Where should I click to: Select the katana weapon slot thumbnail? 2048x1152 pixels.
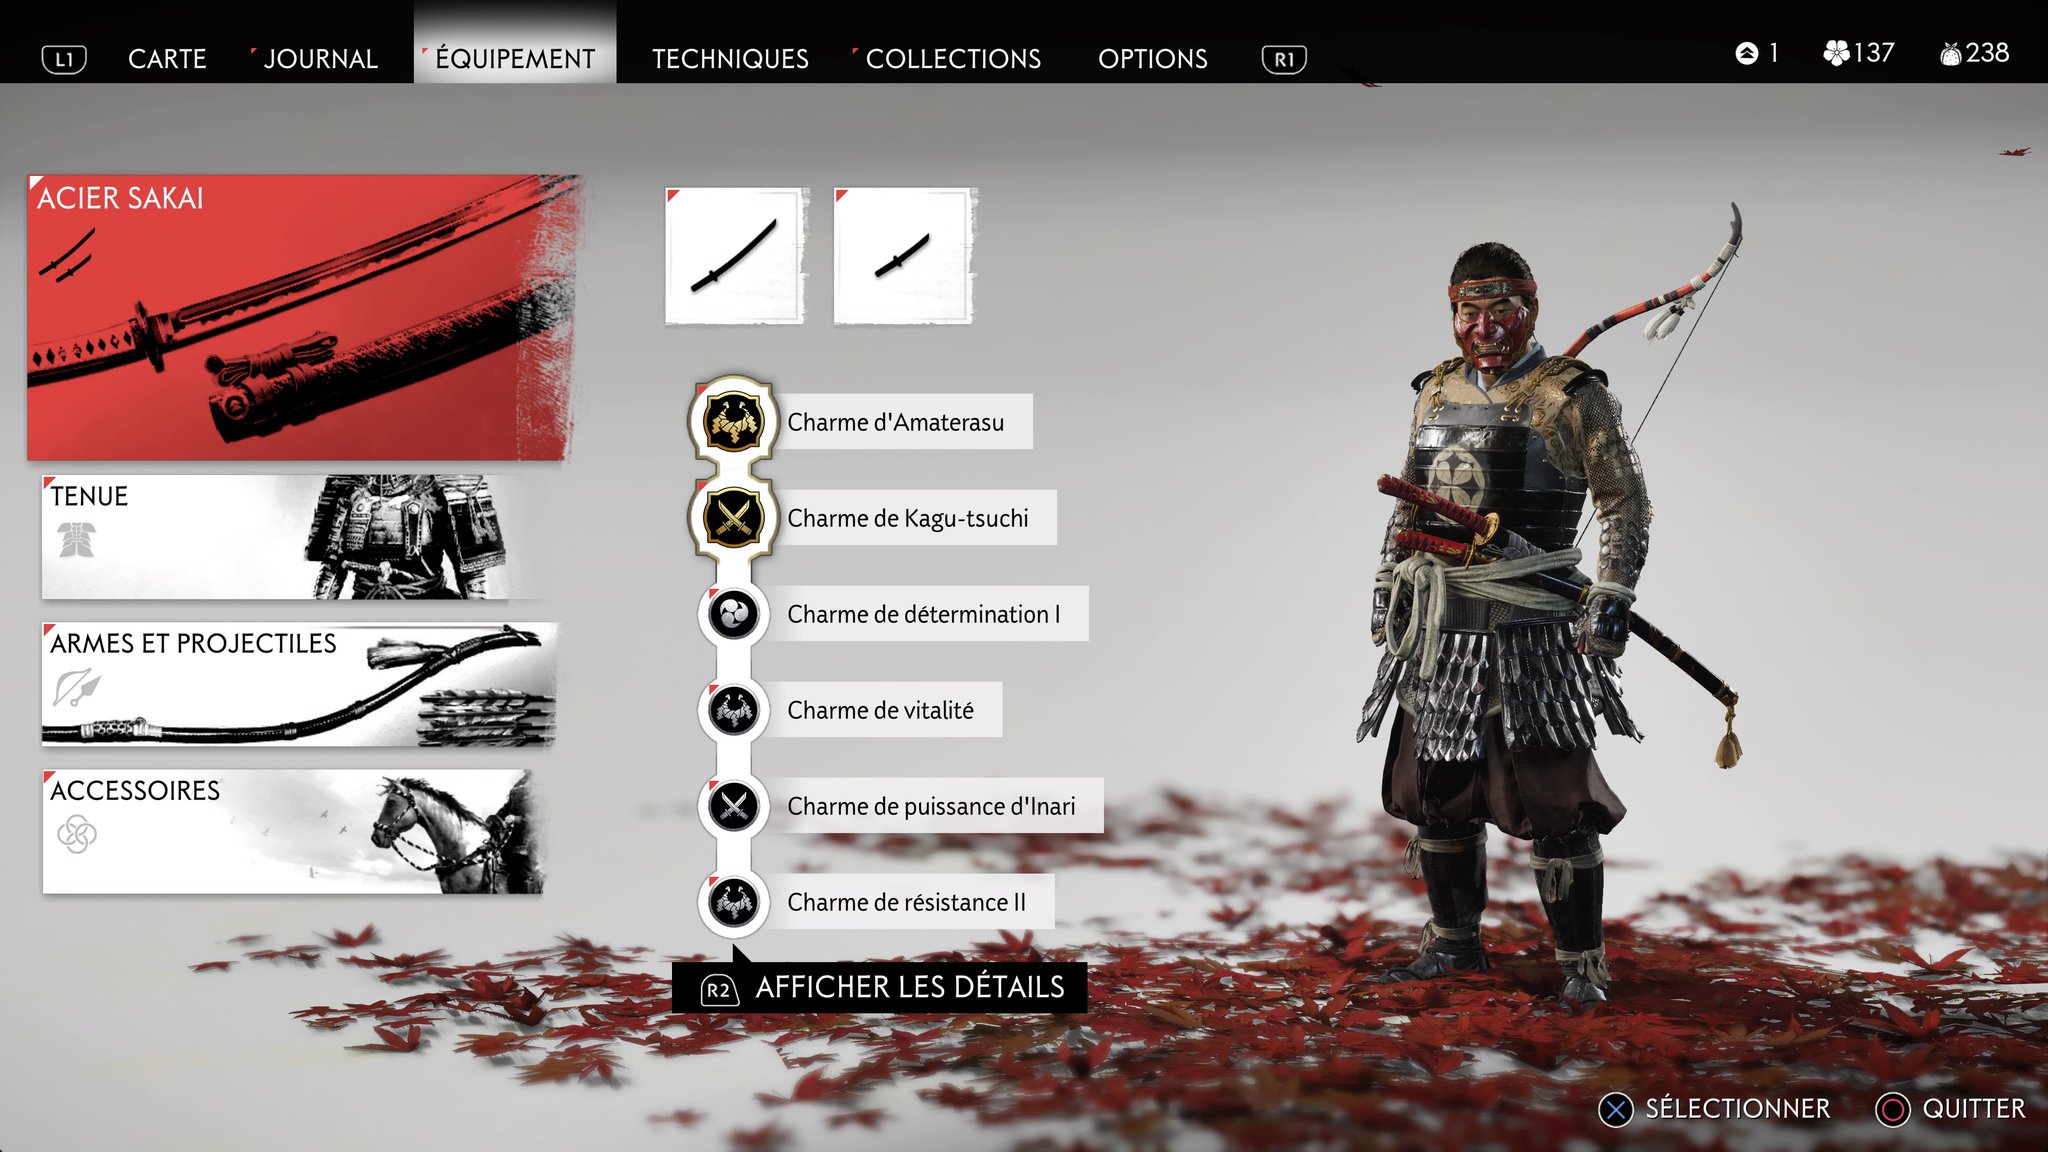(735, 256)
